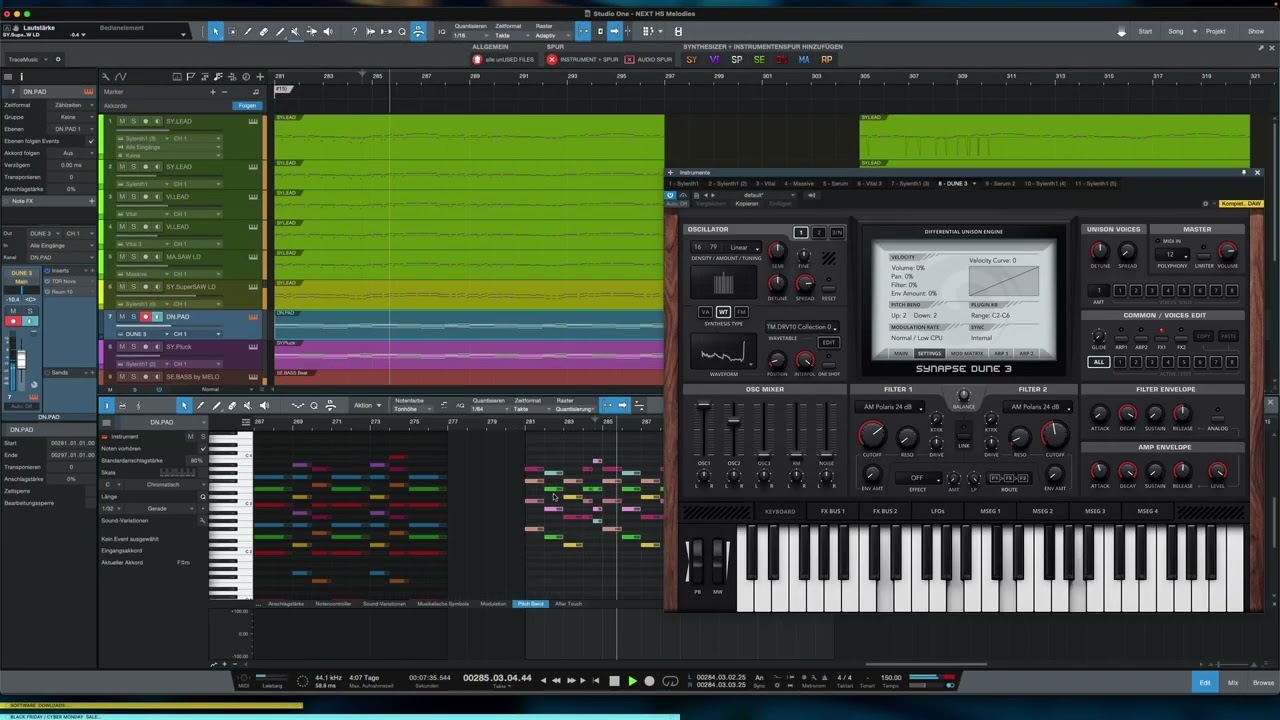1280x720 pixels.
Task: Select oscillator 2 button in Dune 3
Action: coord(818,233)
